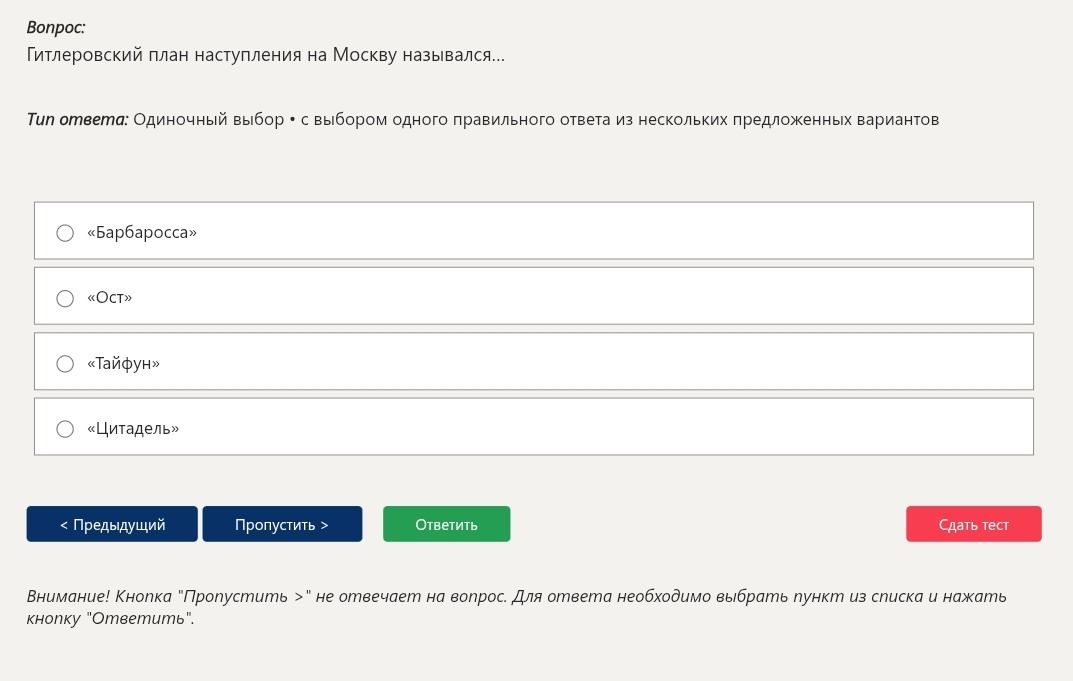Image resolution: width=1073 pixels, height=681 pixels.
Task: Submit answer with green Ответить button
Action: (446, 524)
